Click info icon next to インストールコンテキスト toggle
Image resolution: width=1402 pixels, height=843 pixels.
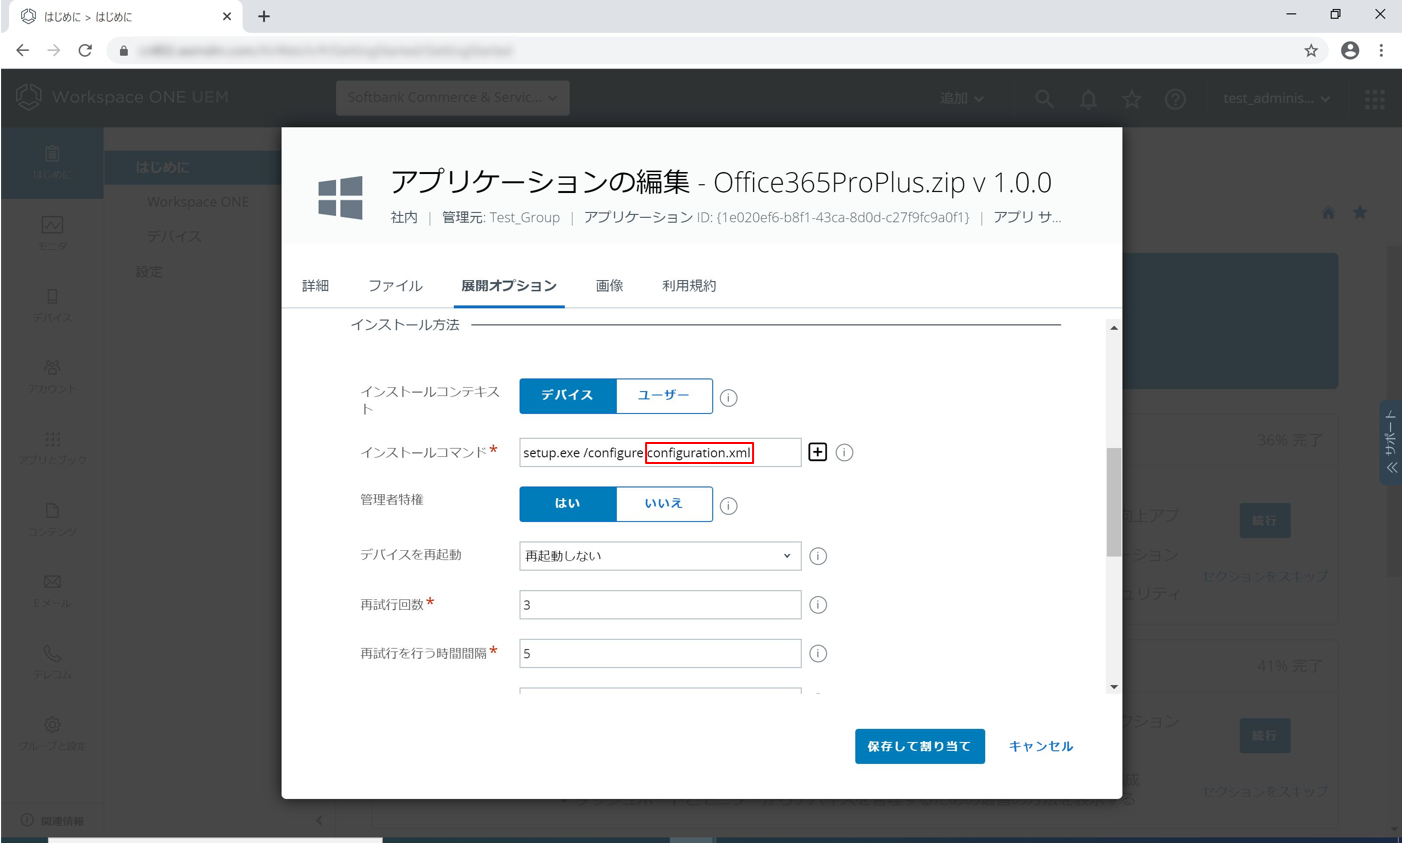[x=729, y=398]
